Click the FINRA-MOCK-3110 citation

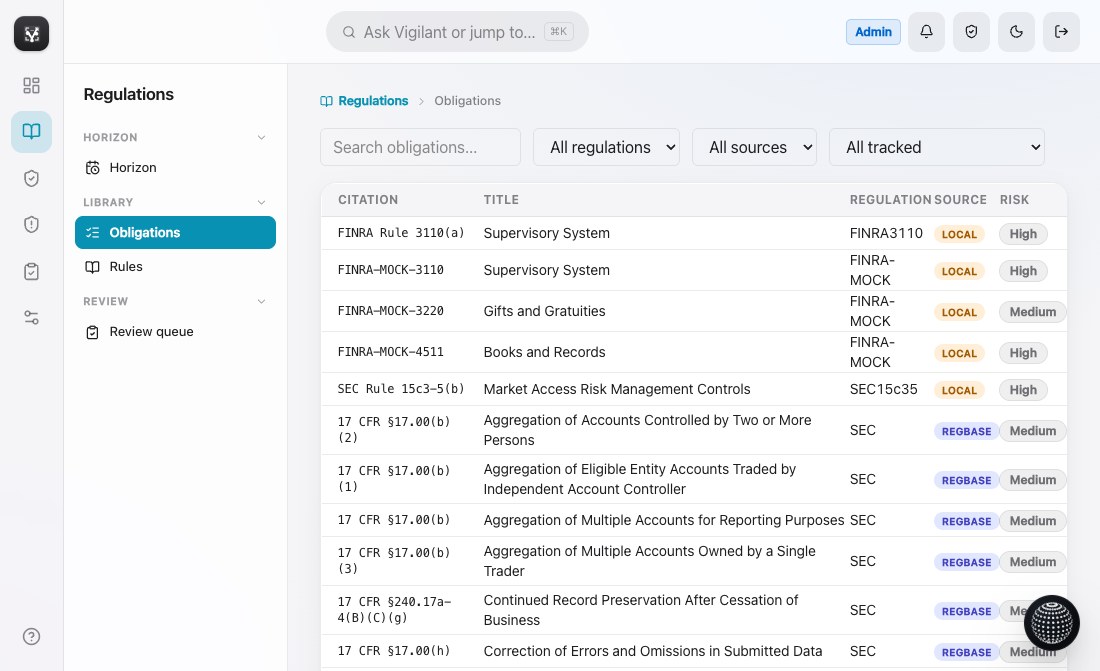pos(390,270)
